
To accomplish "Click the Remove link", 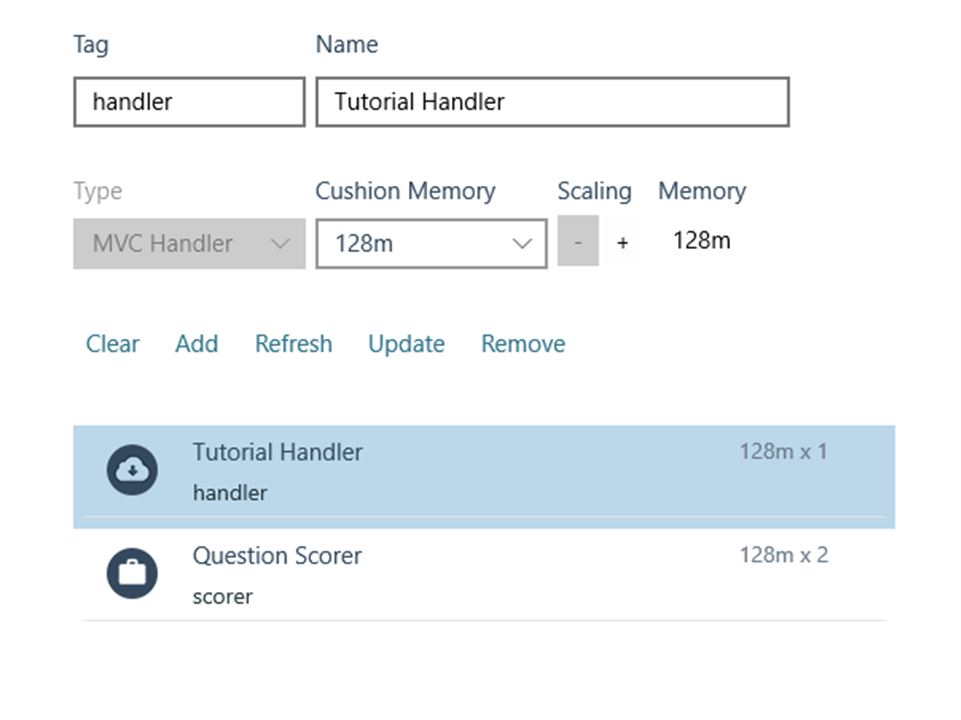I will [523, 344].
